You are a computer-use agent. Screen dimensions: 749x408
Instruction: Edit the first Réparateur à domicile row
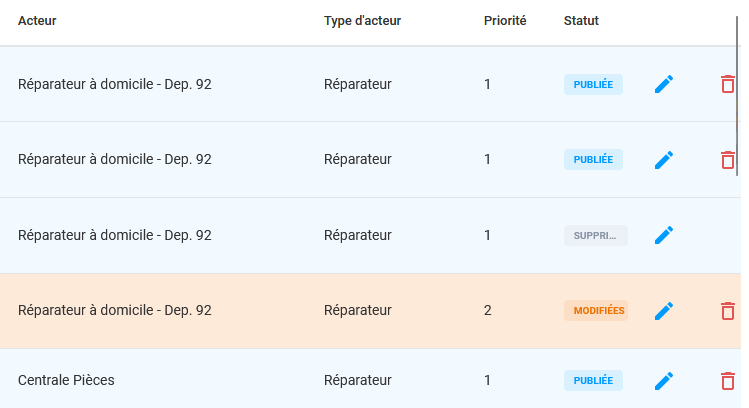(x=664, y=84)
